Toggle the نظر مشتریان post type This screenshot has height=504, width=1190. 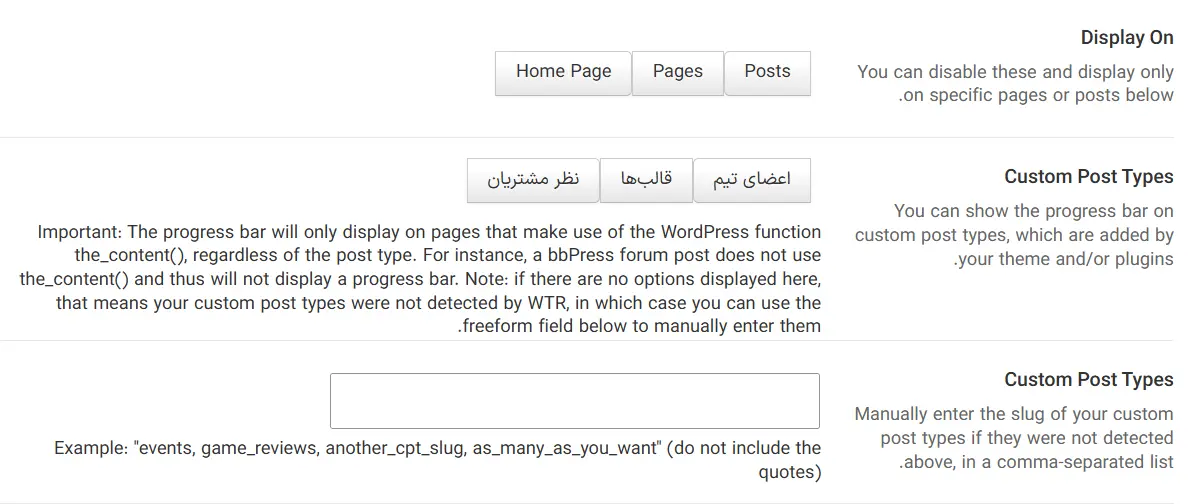pos(533,181)
